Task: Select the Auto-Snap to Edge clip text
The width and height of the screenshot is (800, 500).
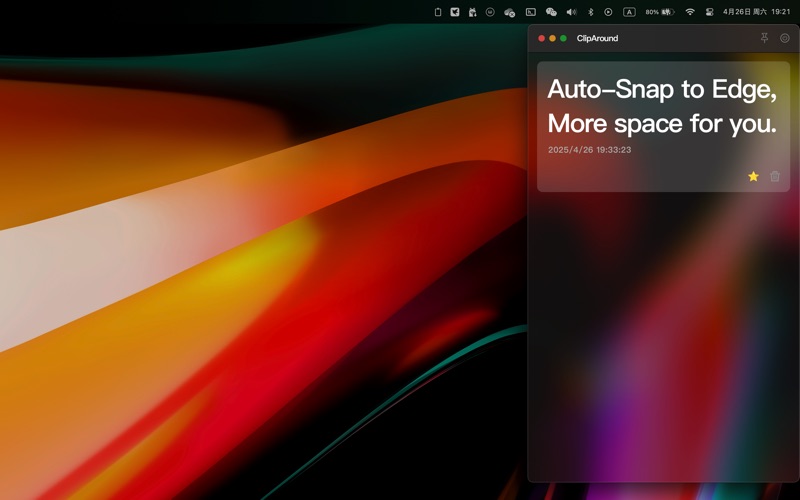Action: tap(662, 106)
